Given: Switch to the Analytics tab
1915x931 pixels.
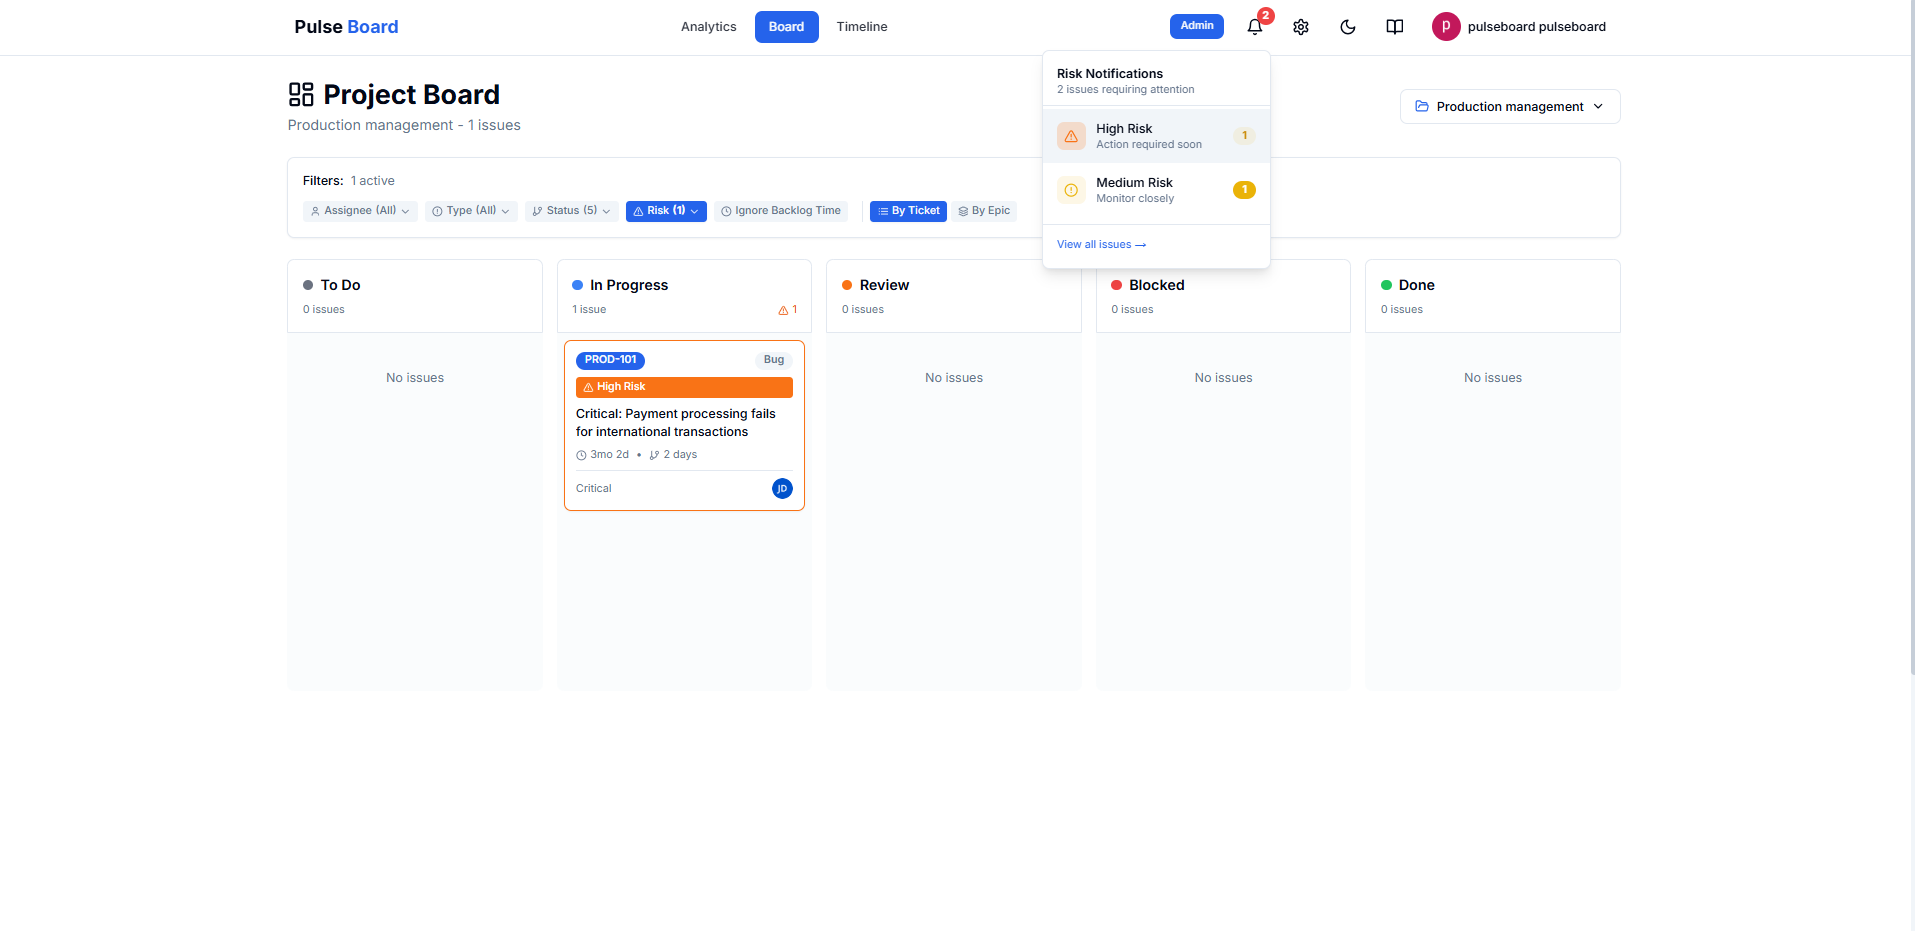Looking at the screenshot, I should pos(708,27).
